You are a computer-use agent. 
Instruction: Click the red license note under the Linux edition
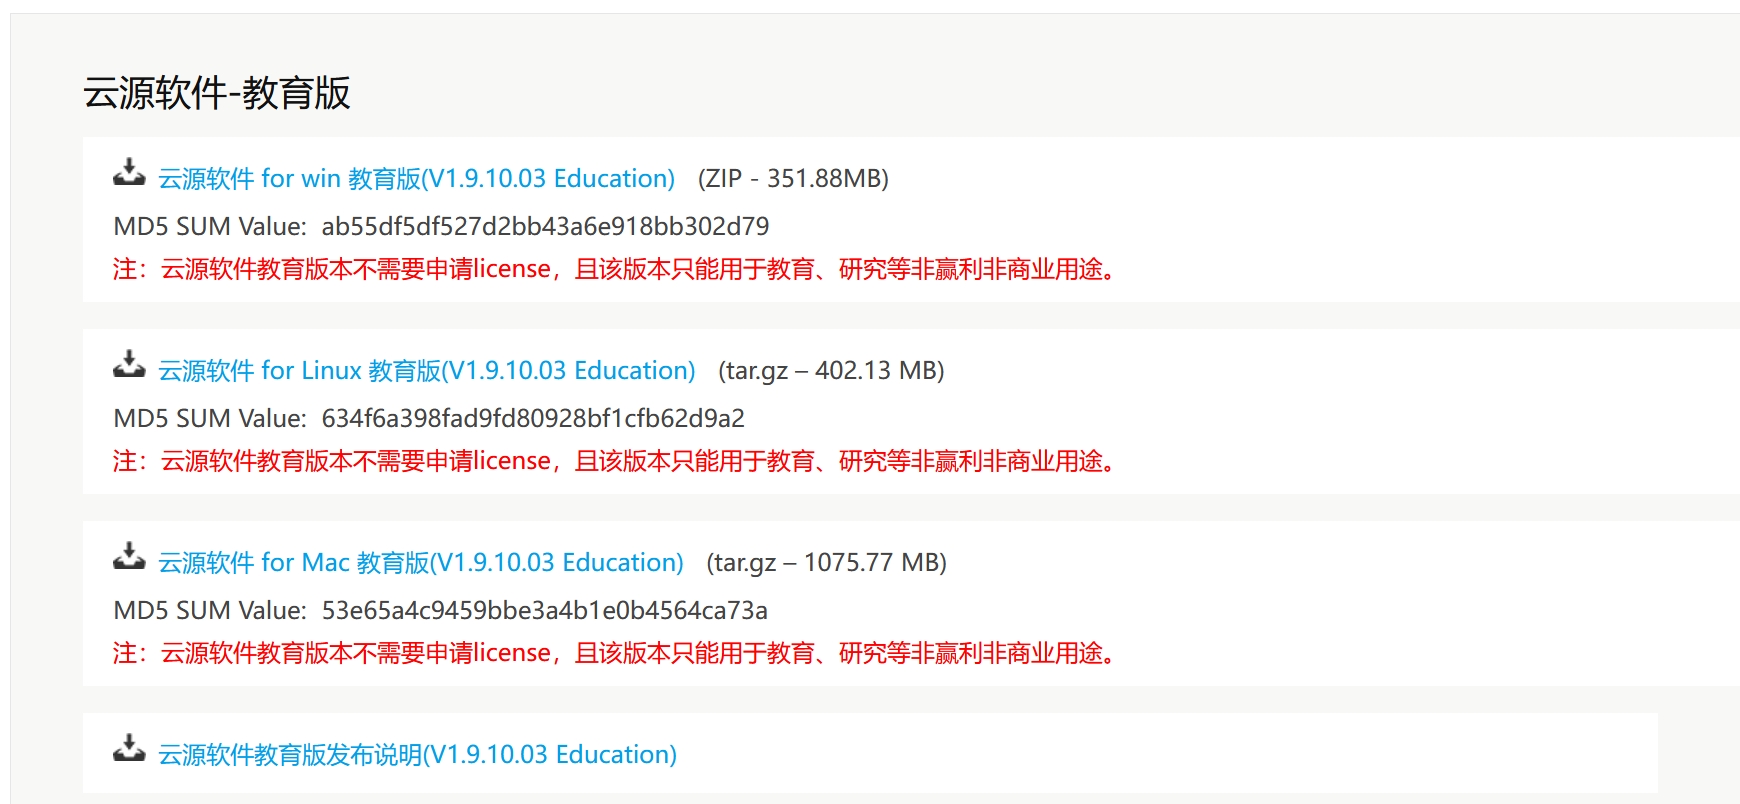tap(615, 461)
